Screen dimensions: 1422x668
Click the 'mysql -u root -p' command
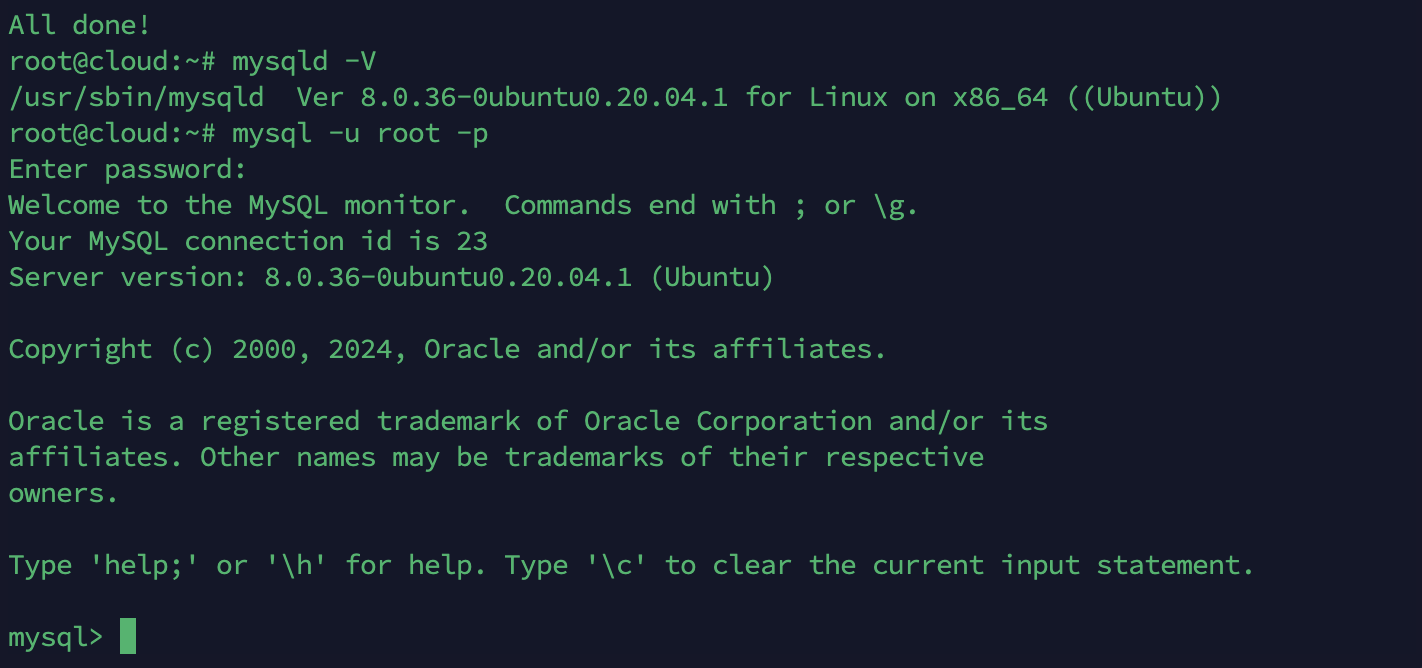tap(360, 133)
